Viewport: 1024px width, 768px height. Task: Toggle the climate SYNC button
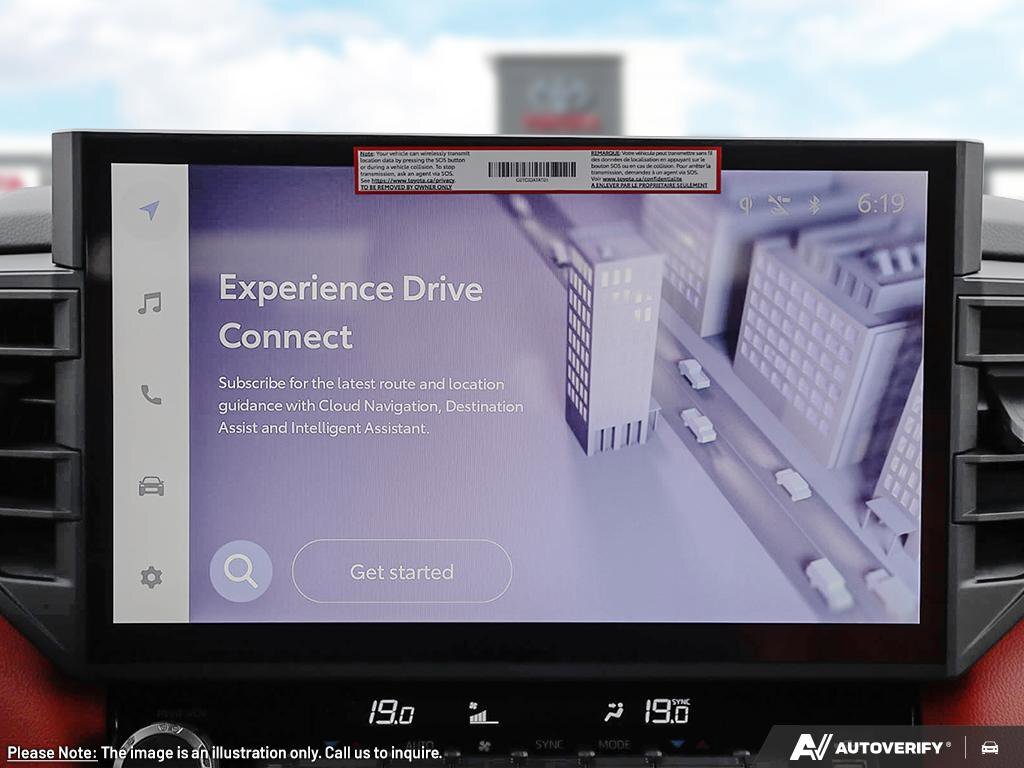[549, 745]
